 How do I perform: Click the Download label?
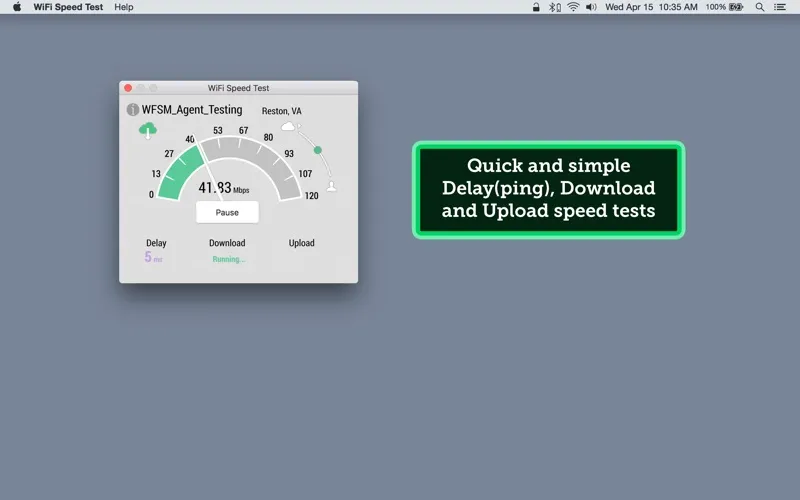(x=227, y=243)
